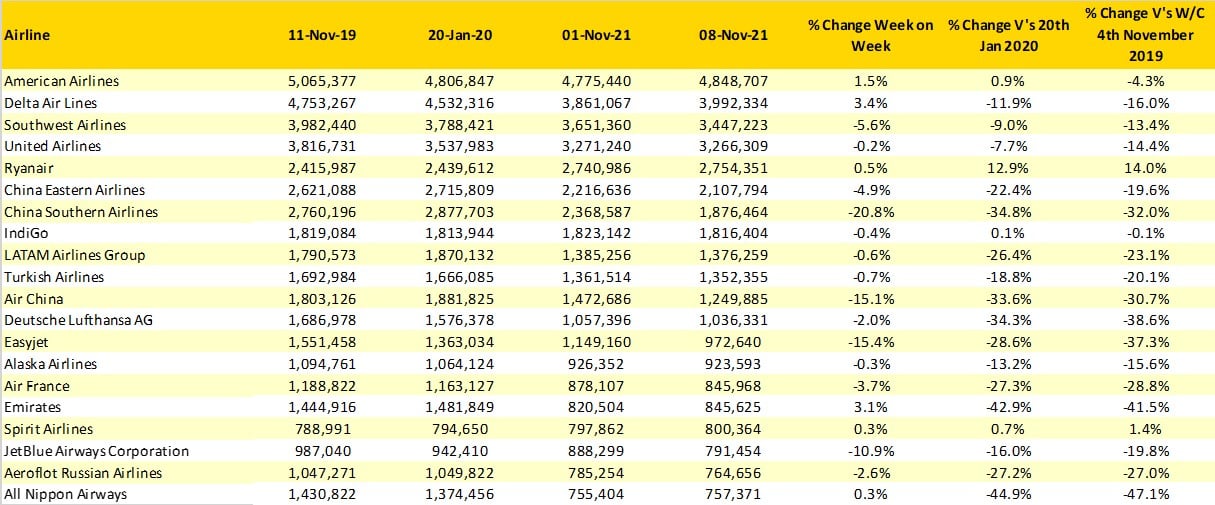Click the All Nippon Airways cell
The width and height of the screenshot is (1215, 505).
(66, 494)
